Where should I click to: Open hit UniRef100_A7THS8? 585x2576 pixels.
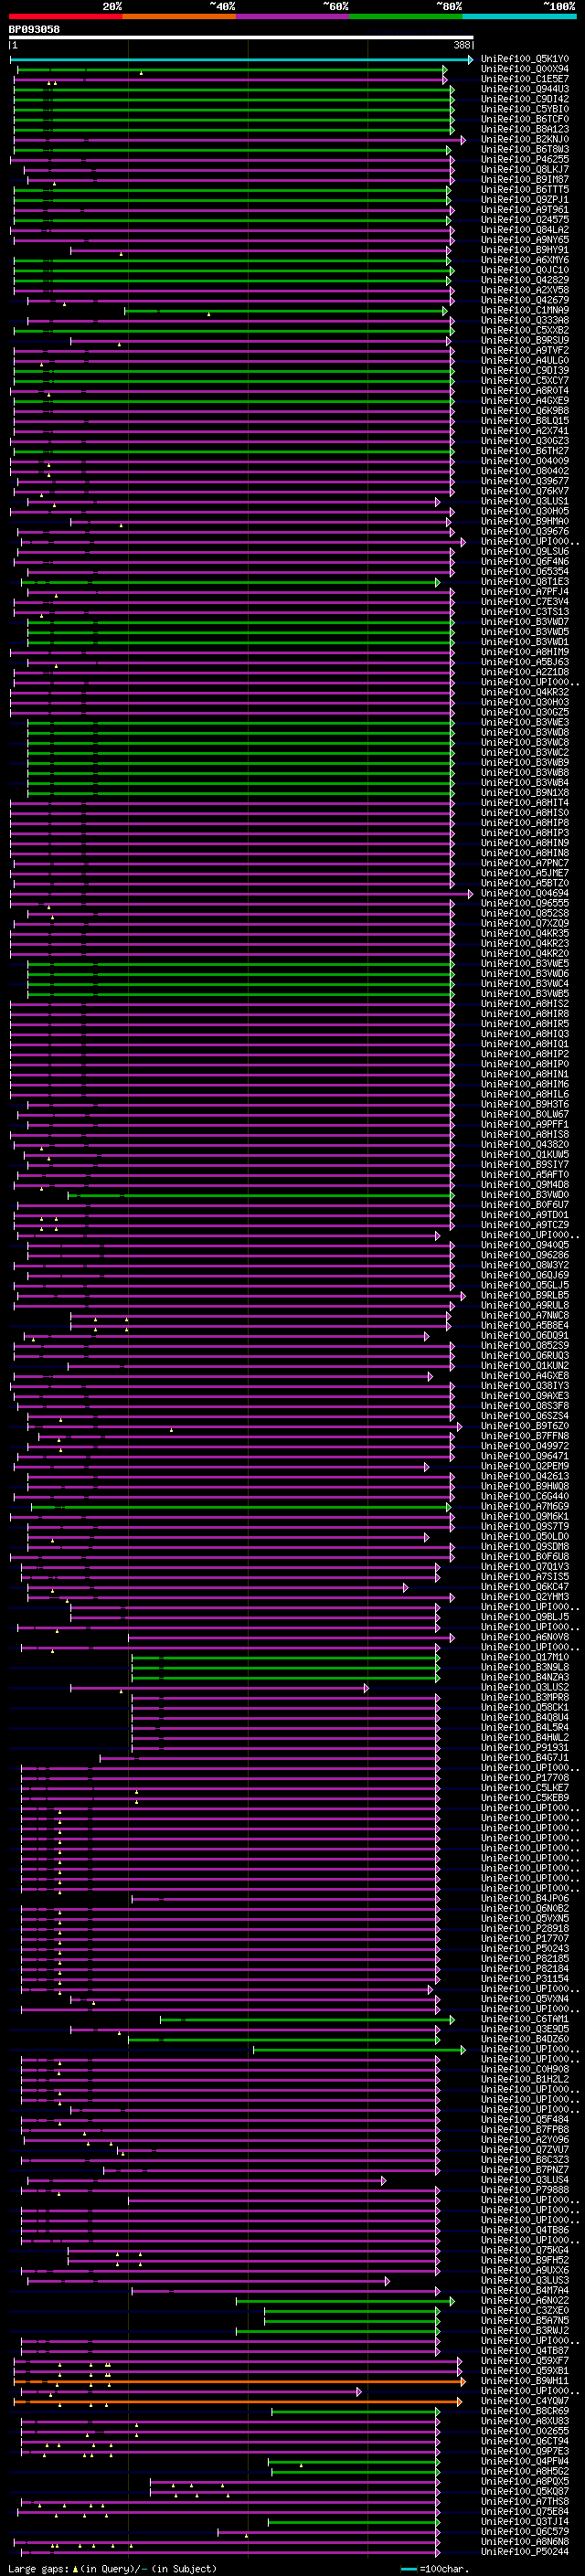[525, 2501]
